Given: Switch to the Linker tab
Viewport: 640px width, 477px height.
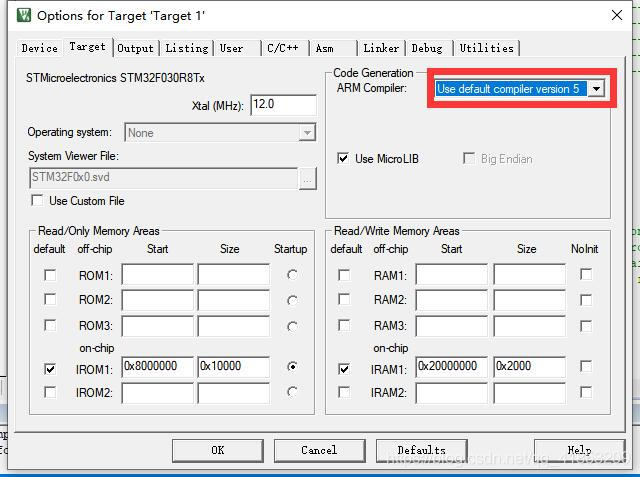Looking at the screenshot, I should [381, 48].
